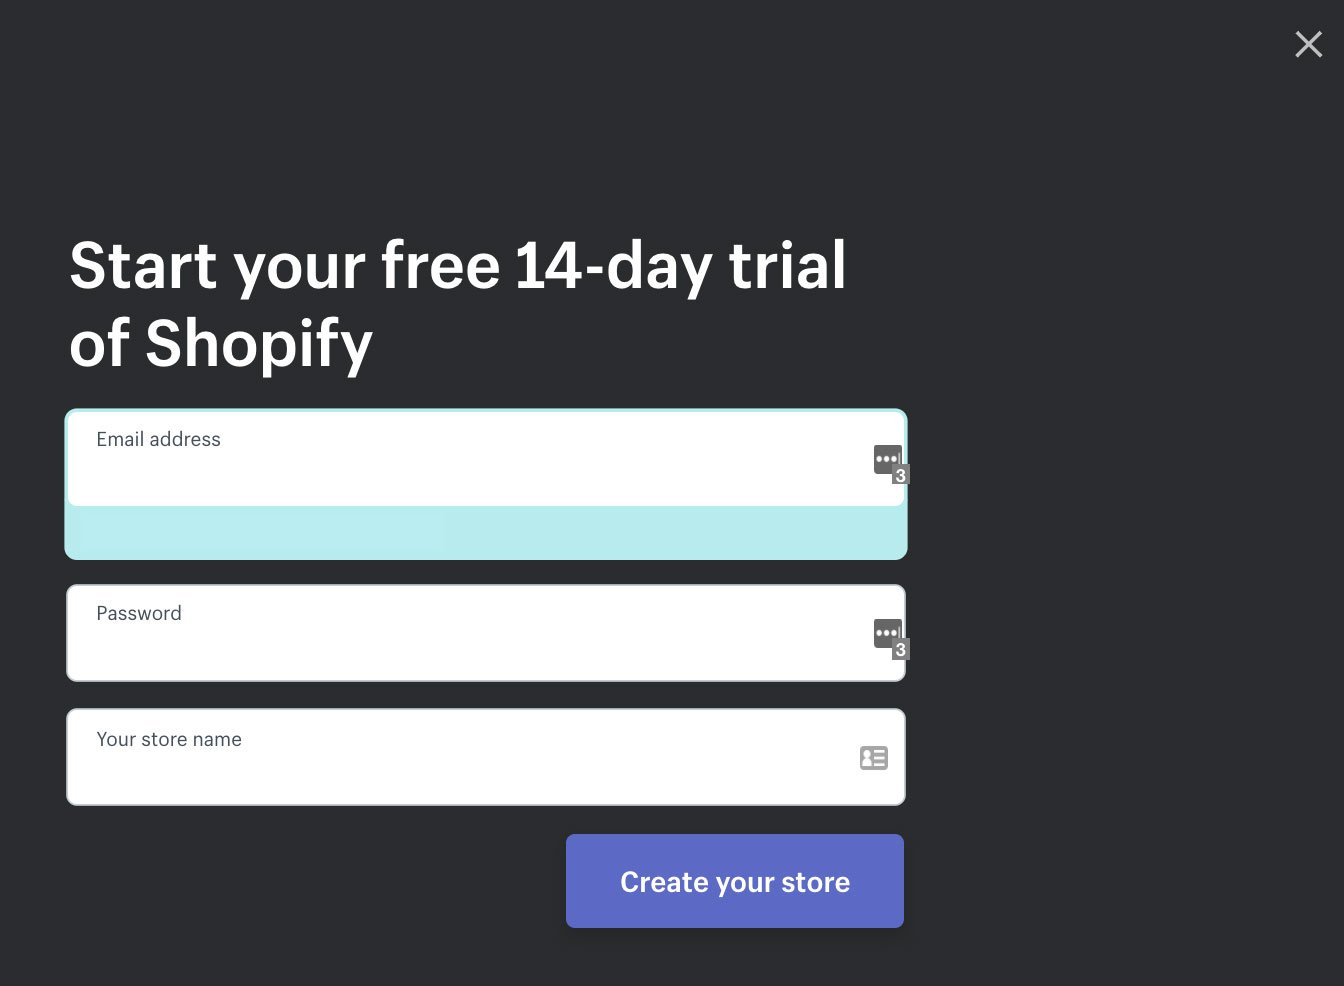Click the number 3 badge in Email field

tap(901, 476)
